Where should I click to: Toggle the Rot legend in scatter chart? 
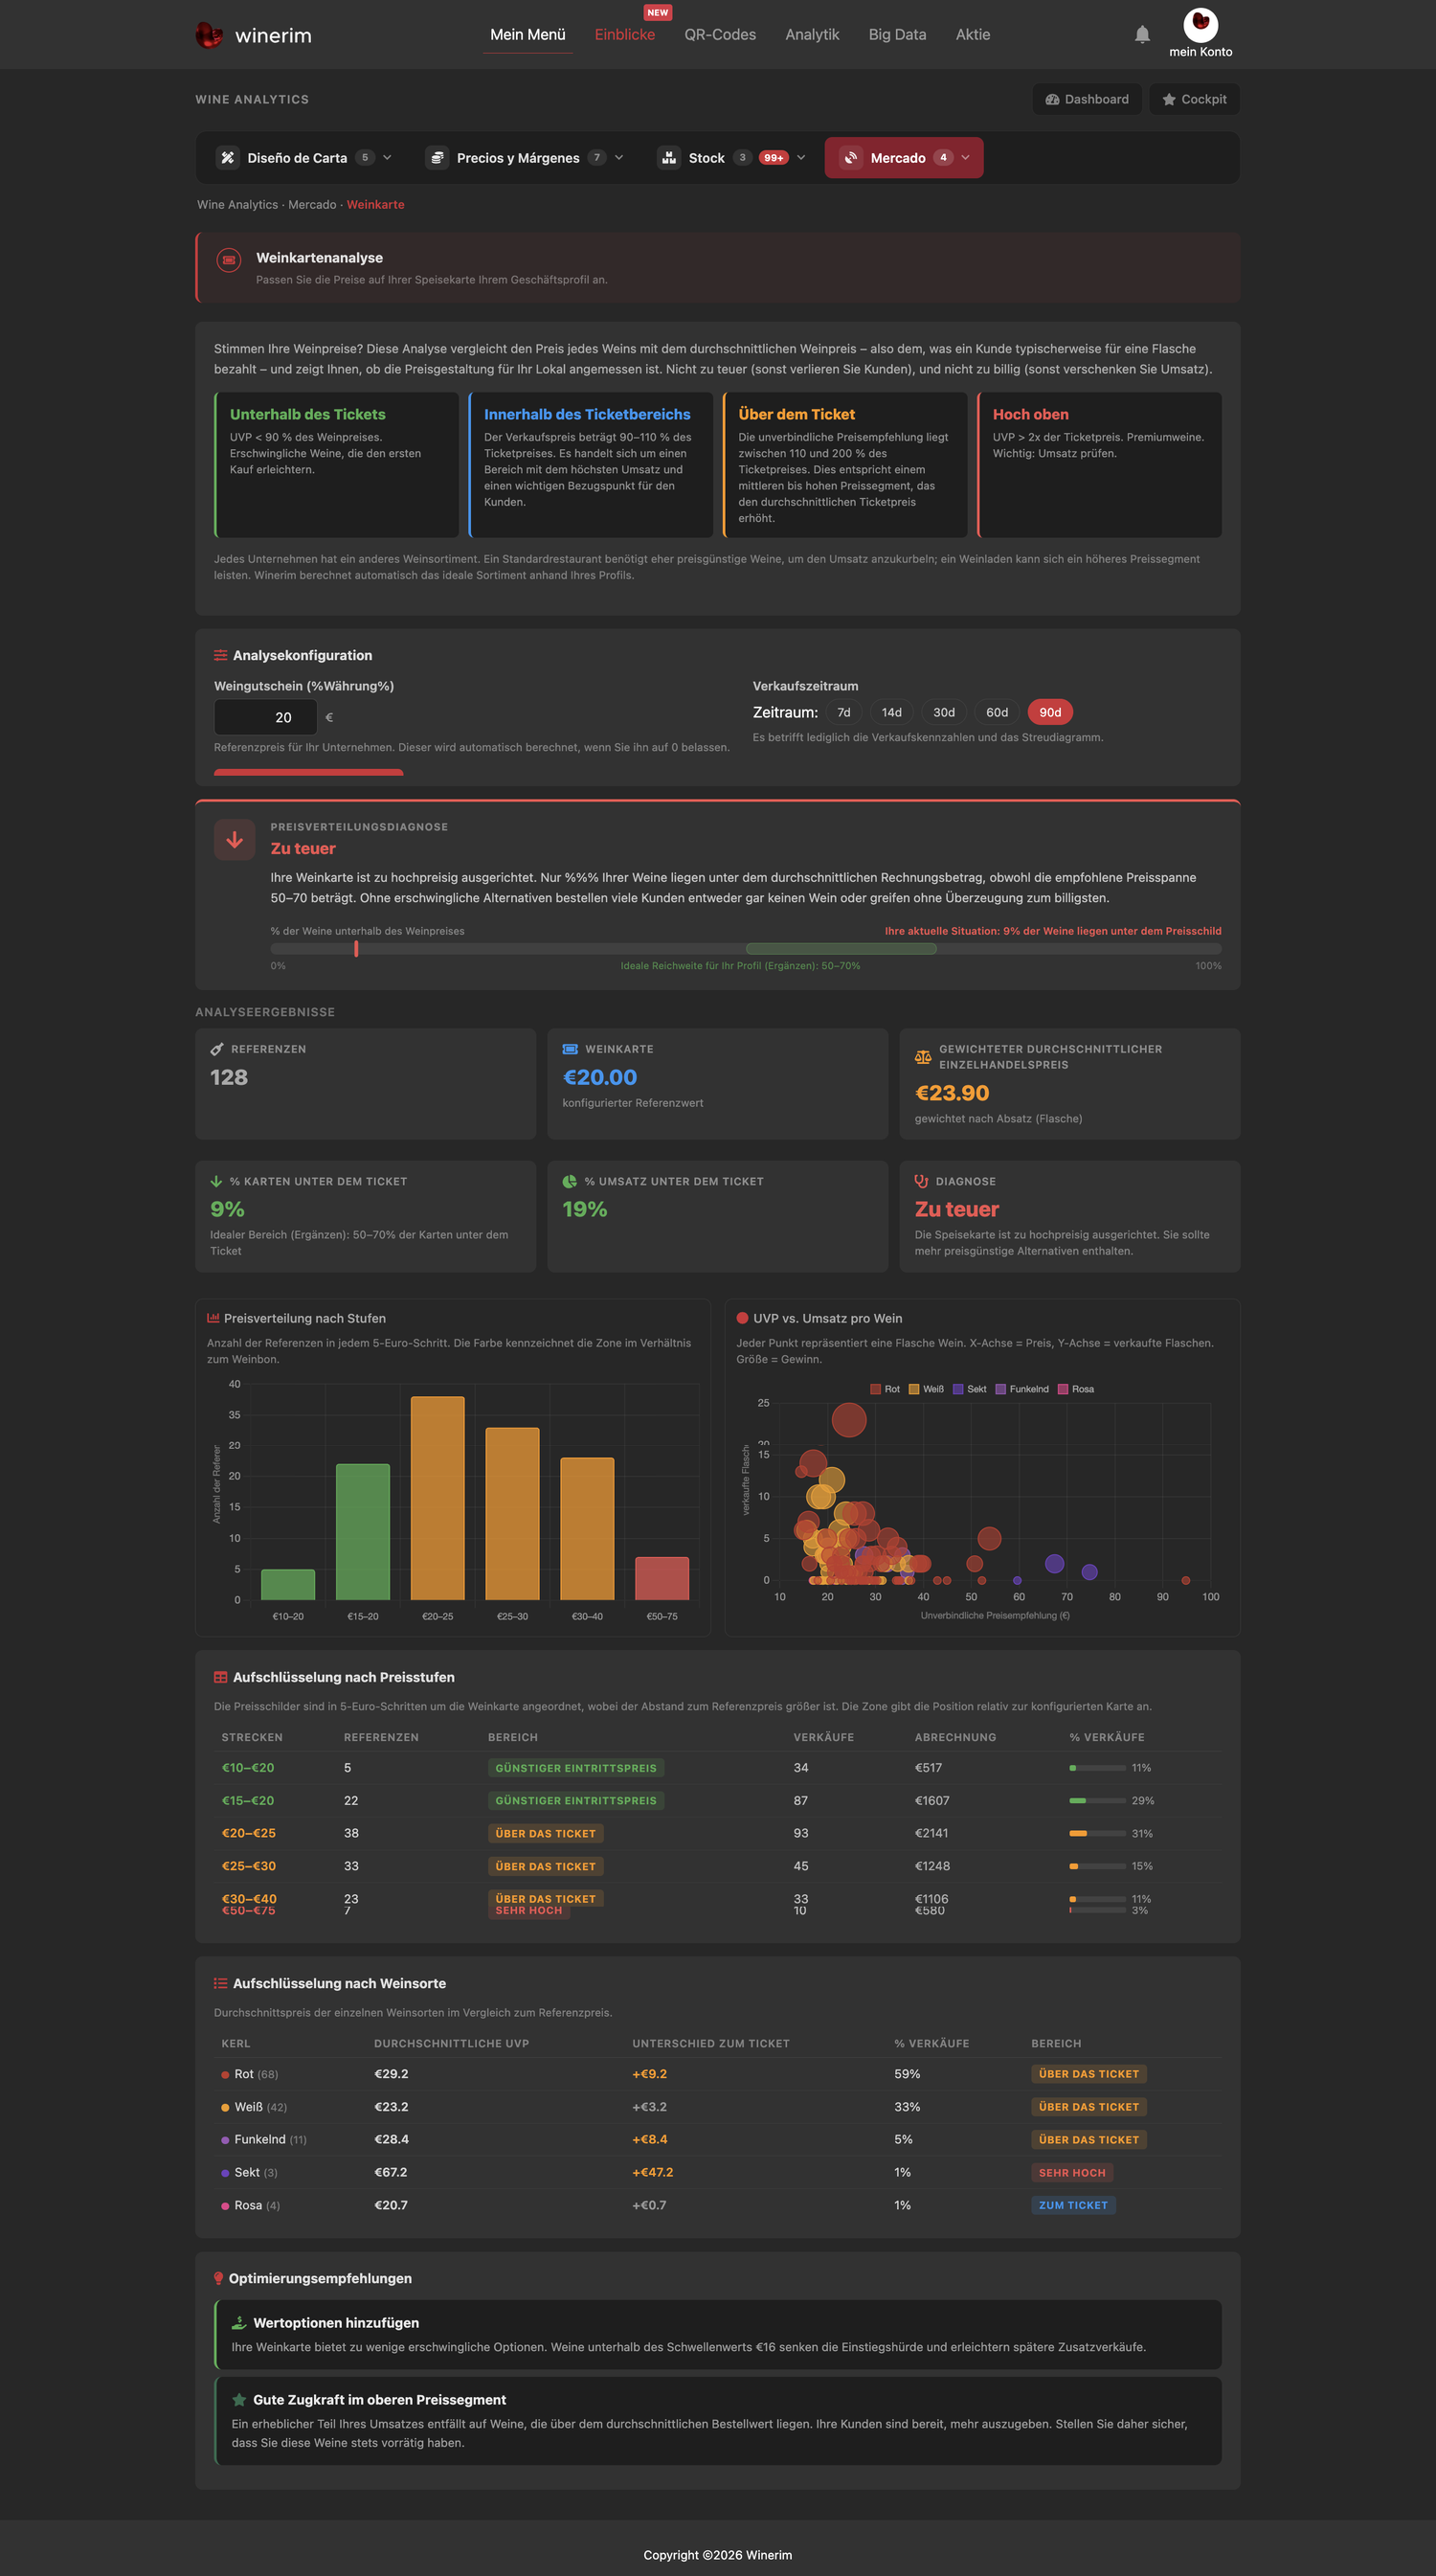click(885, 1389)
